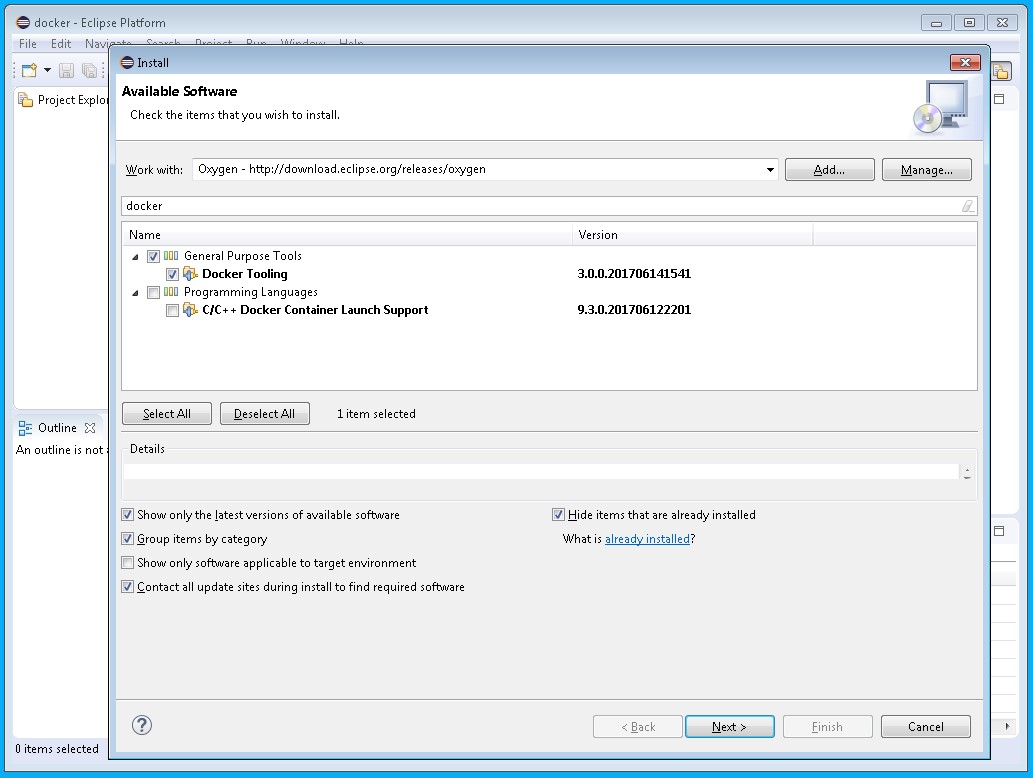Screen dimensions: 1033x778
Task: Click the docker filter text field
Action: [x=540, y=206]
